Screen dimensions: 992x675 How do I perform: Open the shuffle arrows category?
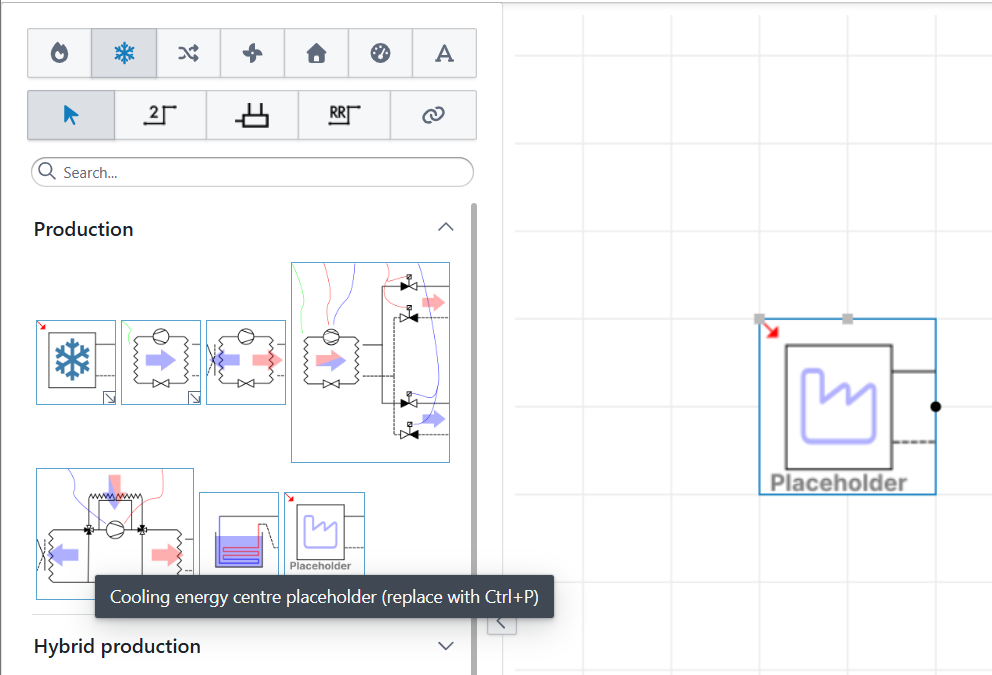[188, 54]
